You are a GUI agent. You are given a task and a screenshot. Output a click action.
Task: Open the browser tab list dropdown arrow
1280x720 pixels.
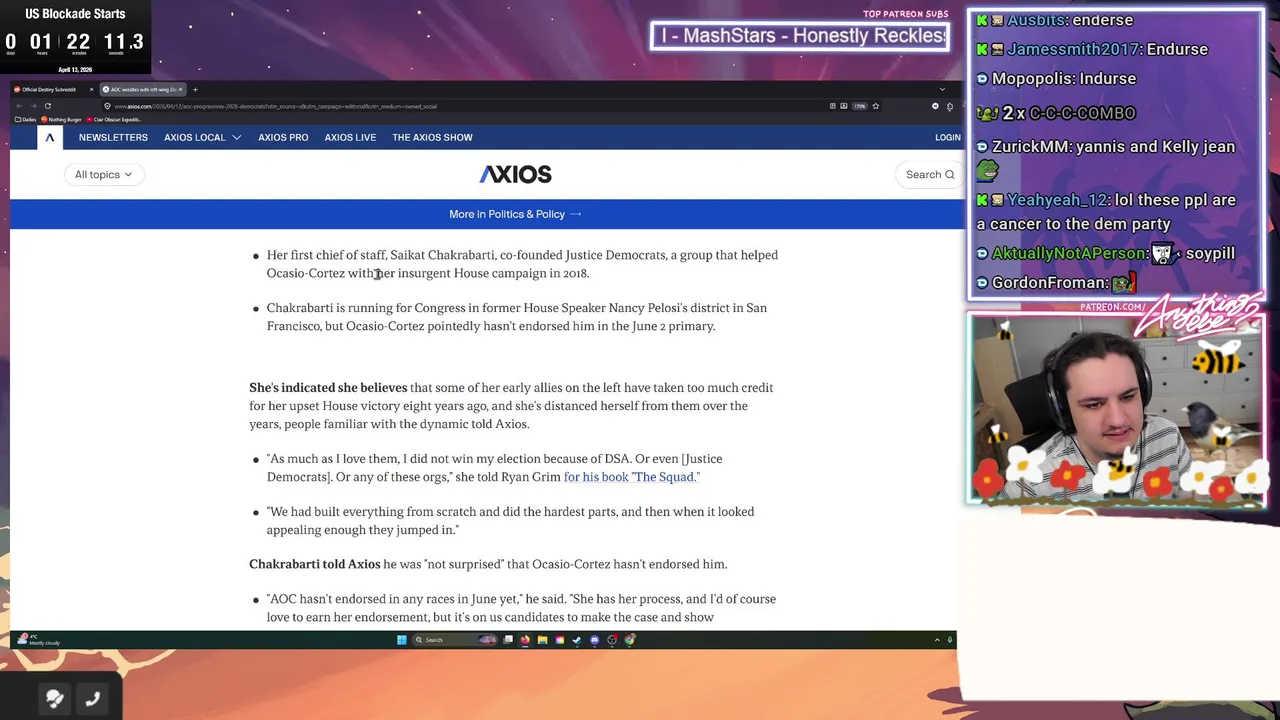click(942, 89)
